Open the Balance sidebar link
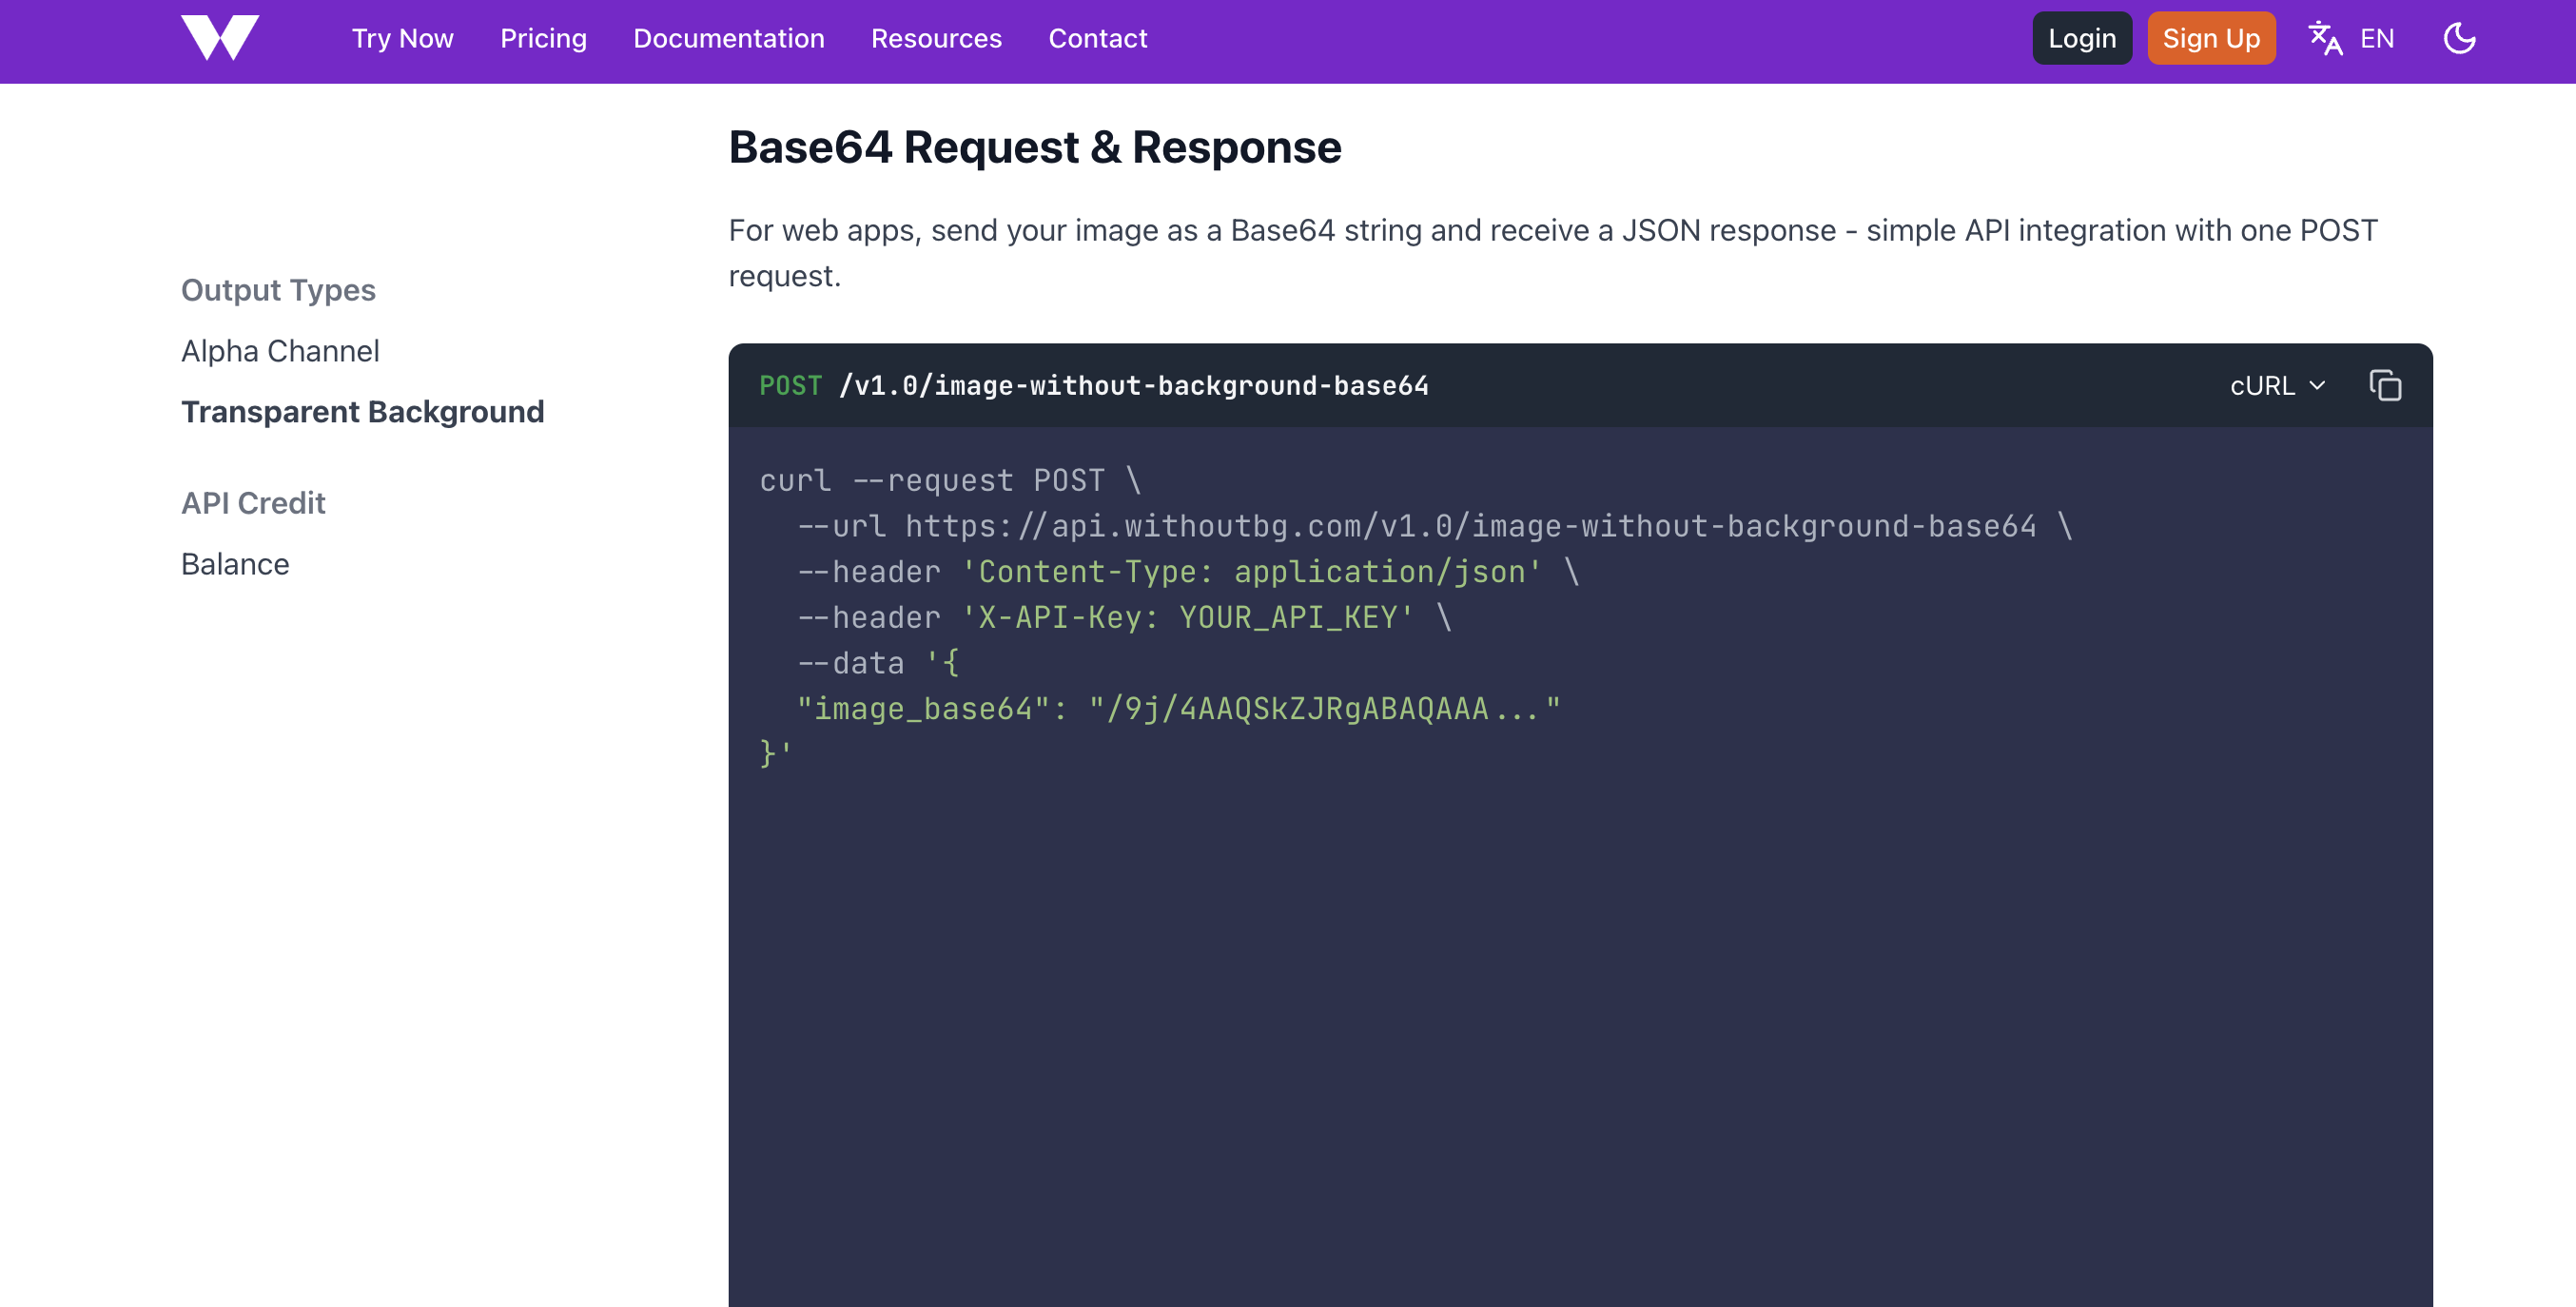Screen dimensions: 2576x1307 pyautogui.click(x=235, y=564)
